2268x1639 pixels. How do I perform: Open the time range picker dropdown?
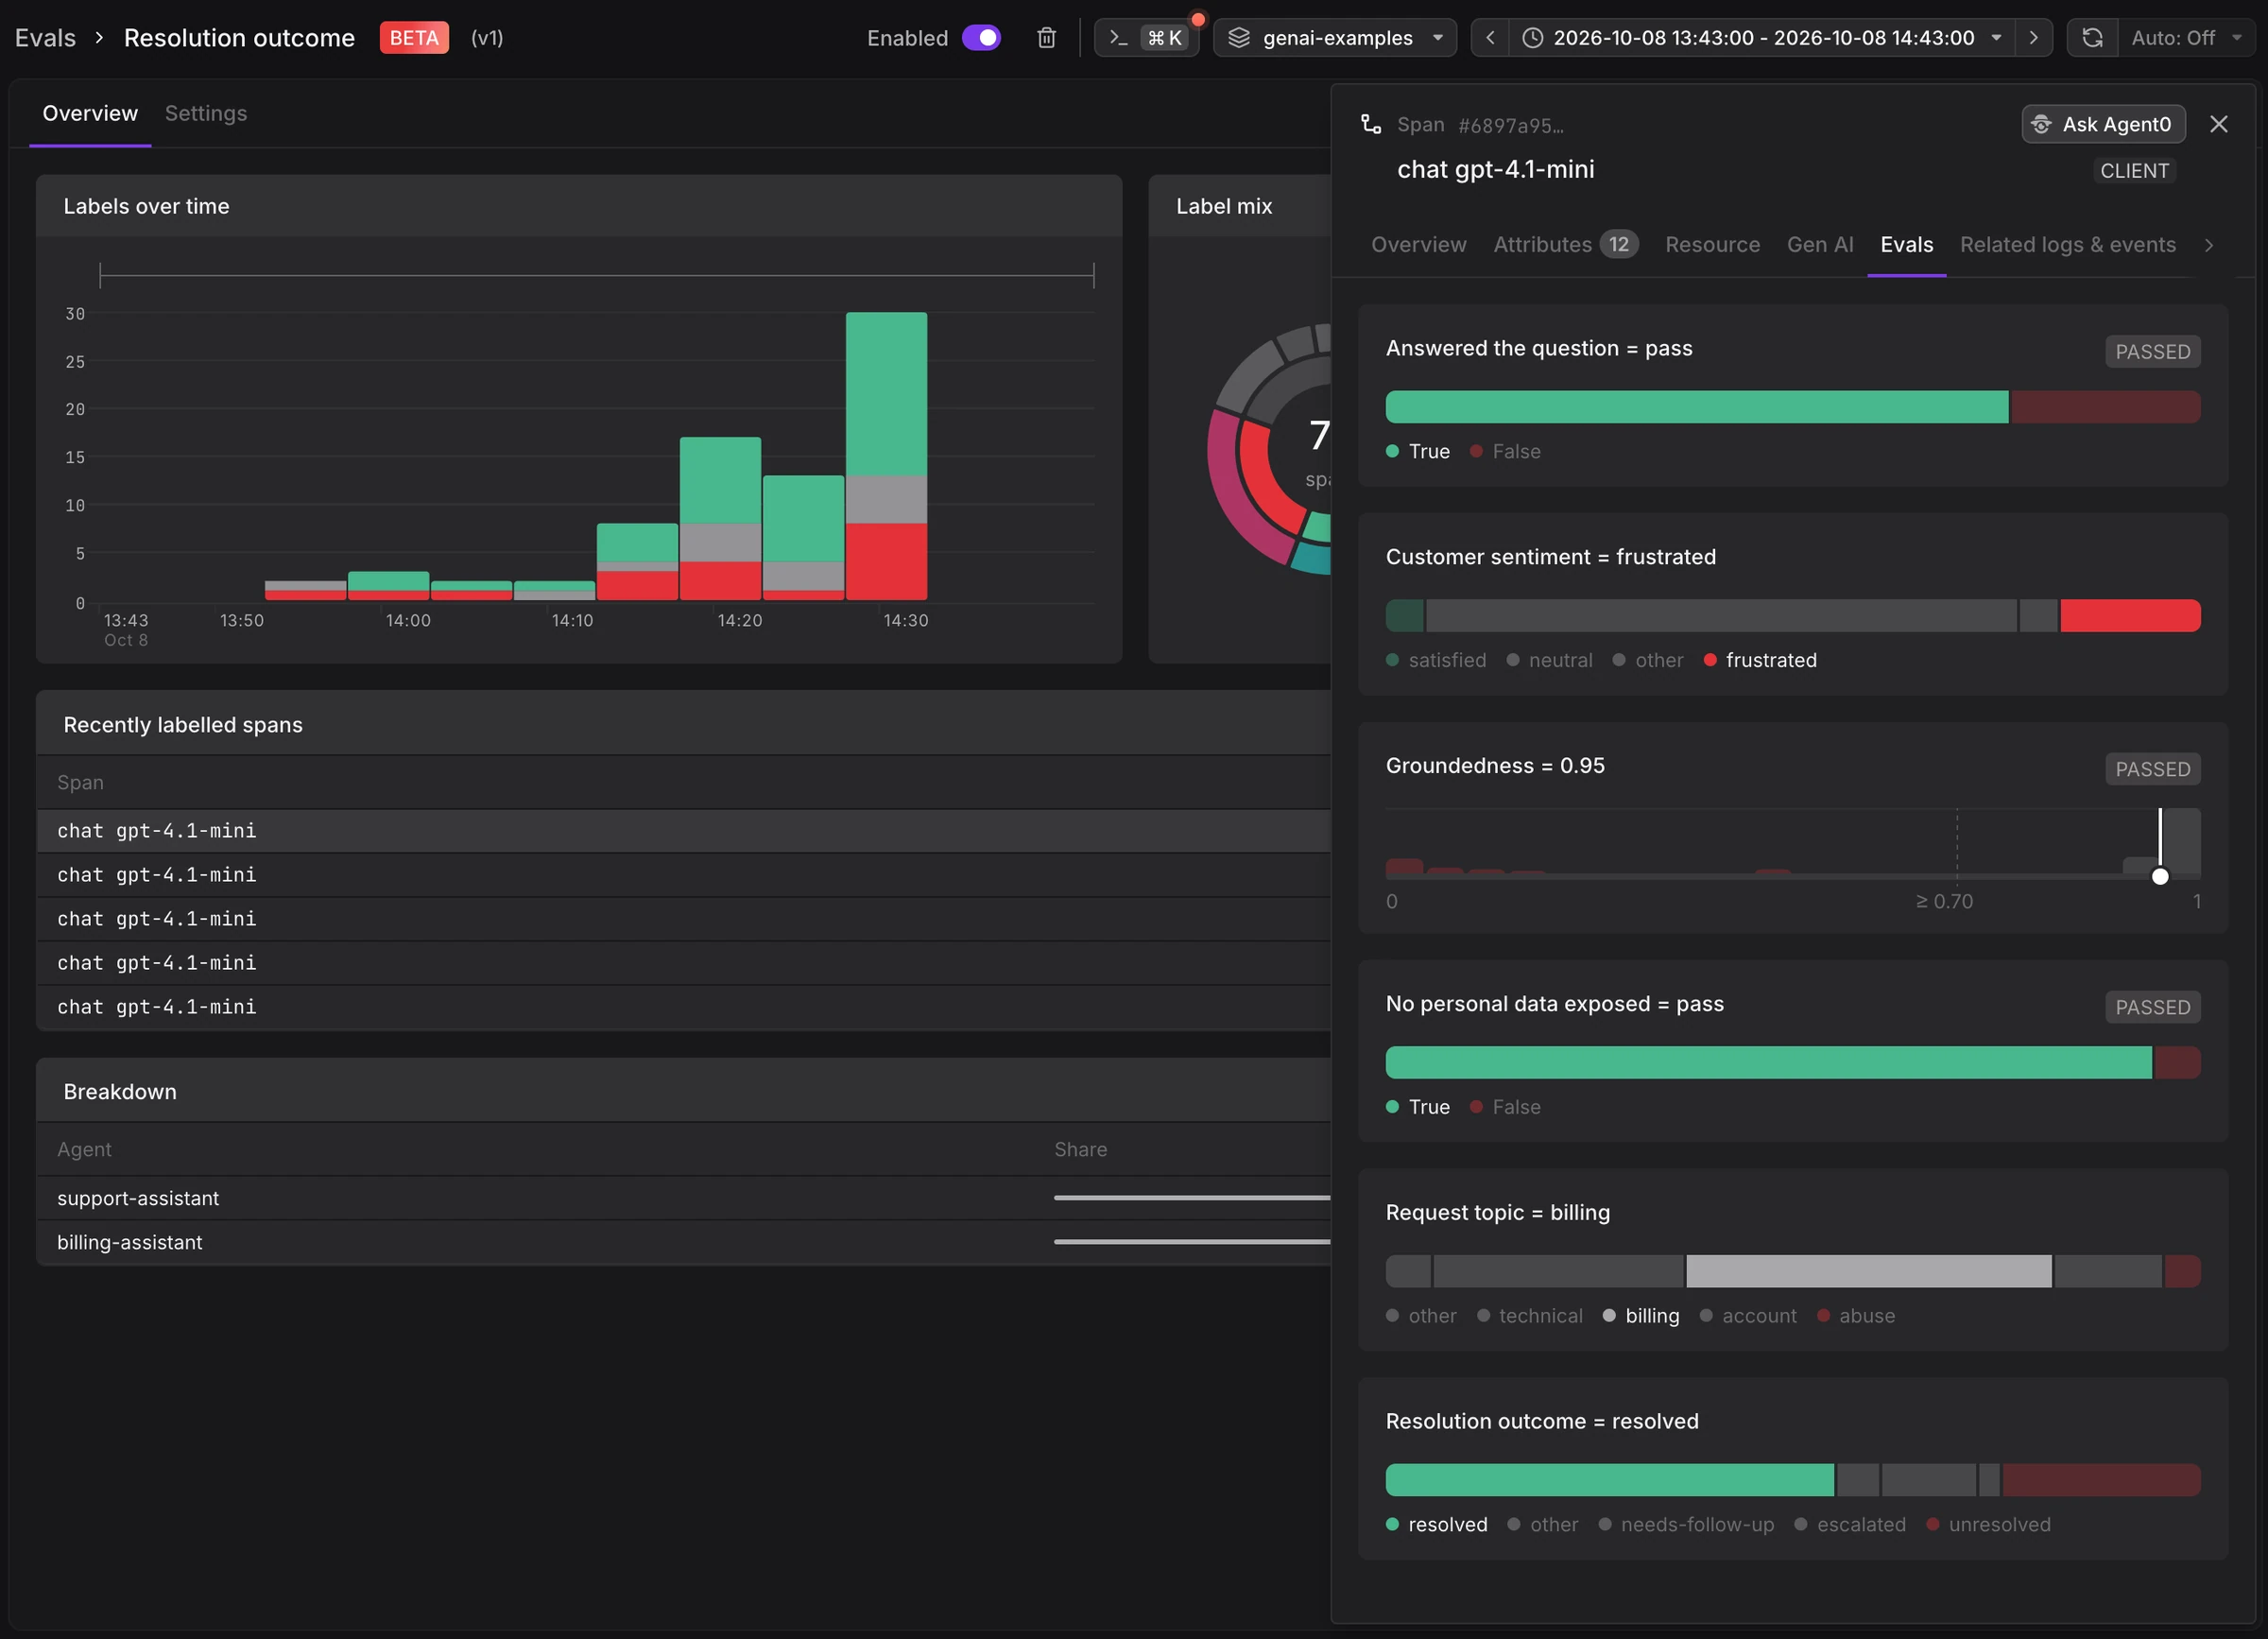[1762, 38]
